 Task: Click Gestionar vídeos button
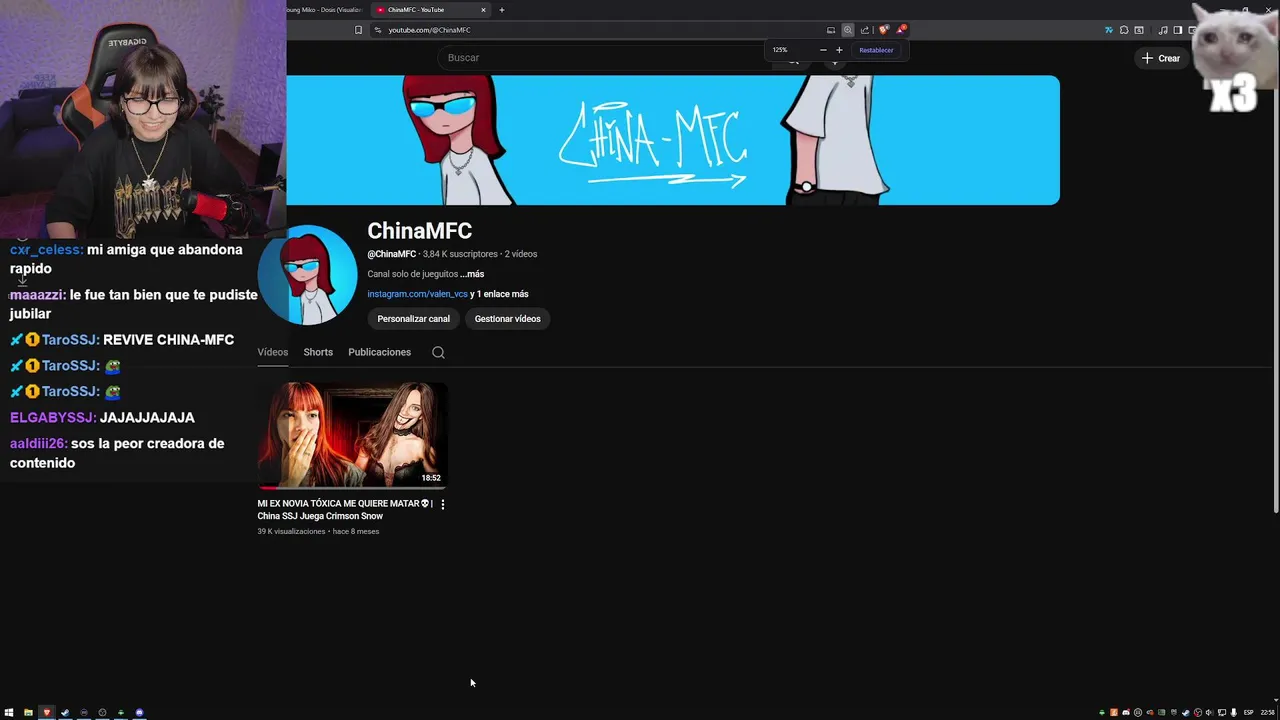coord(507,319)
